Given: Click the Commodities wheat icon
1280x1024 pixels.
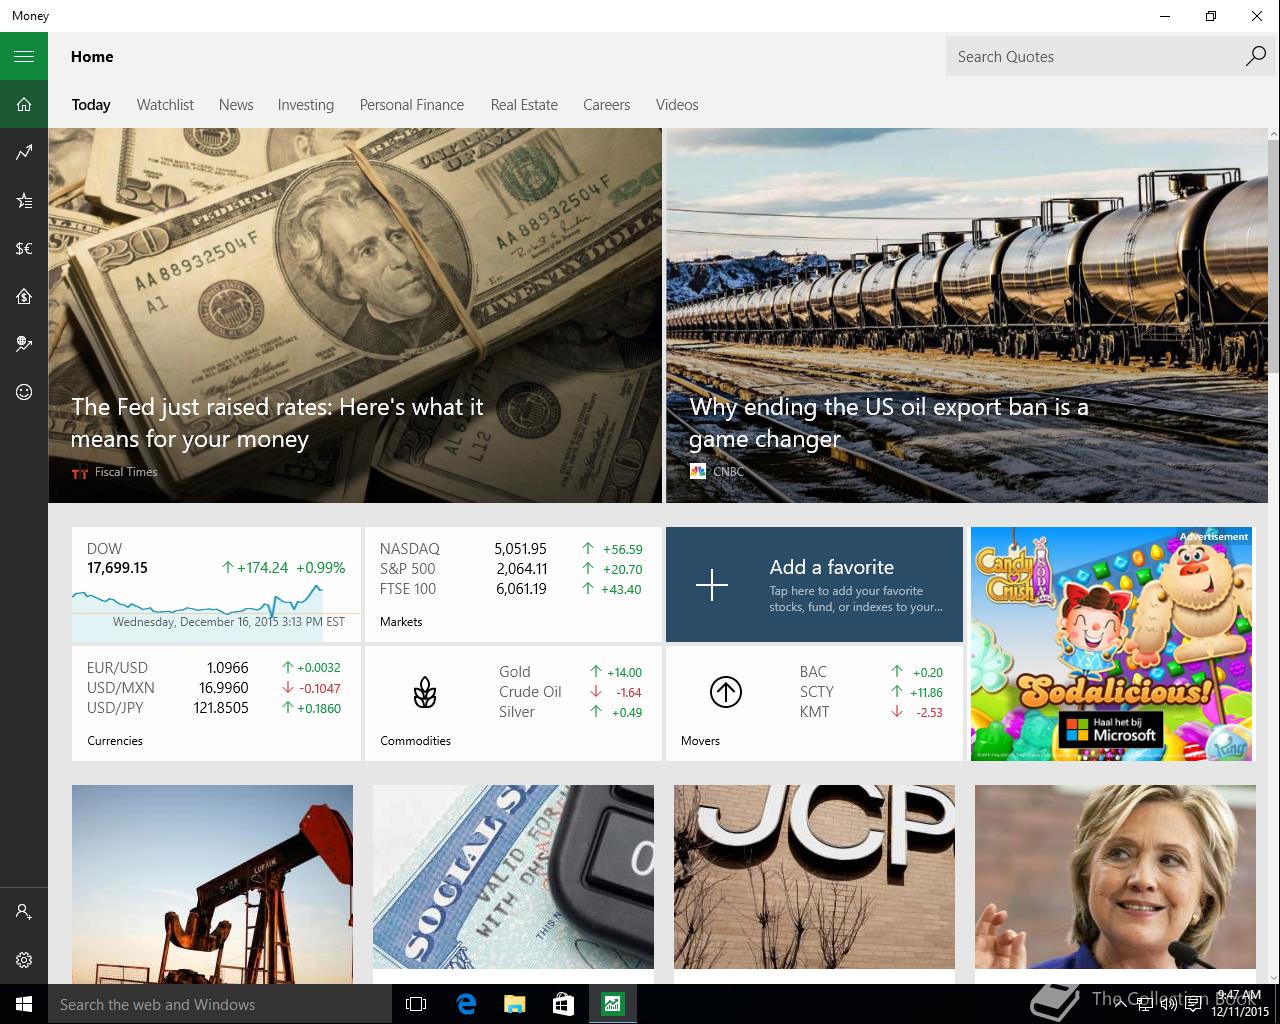Looking at the screenshot, I should point(425,692).
